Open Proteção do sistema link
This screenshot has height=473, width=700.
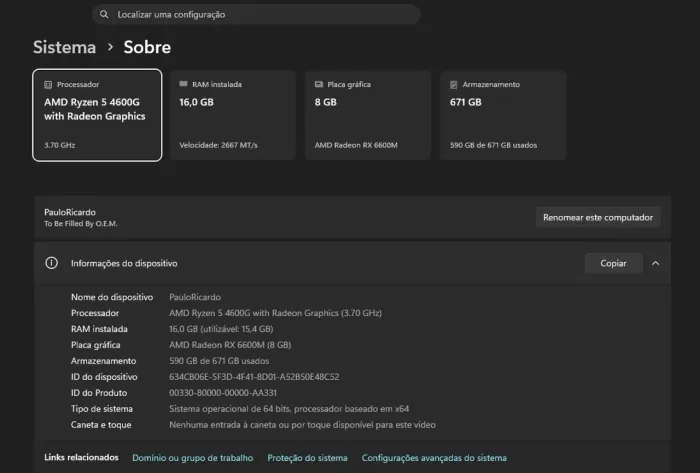click(x=307, y=458)
